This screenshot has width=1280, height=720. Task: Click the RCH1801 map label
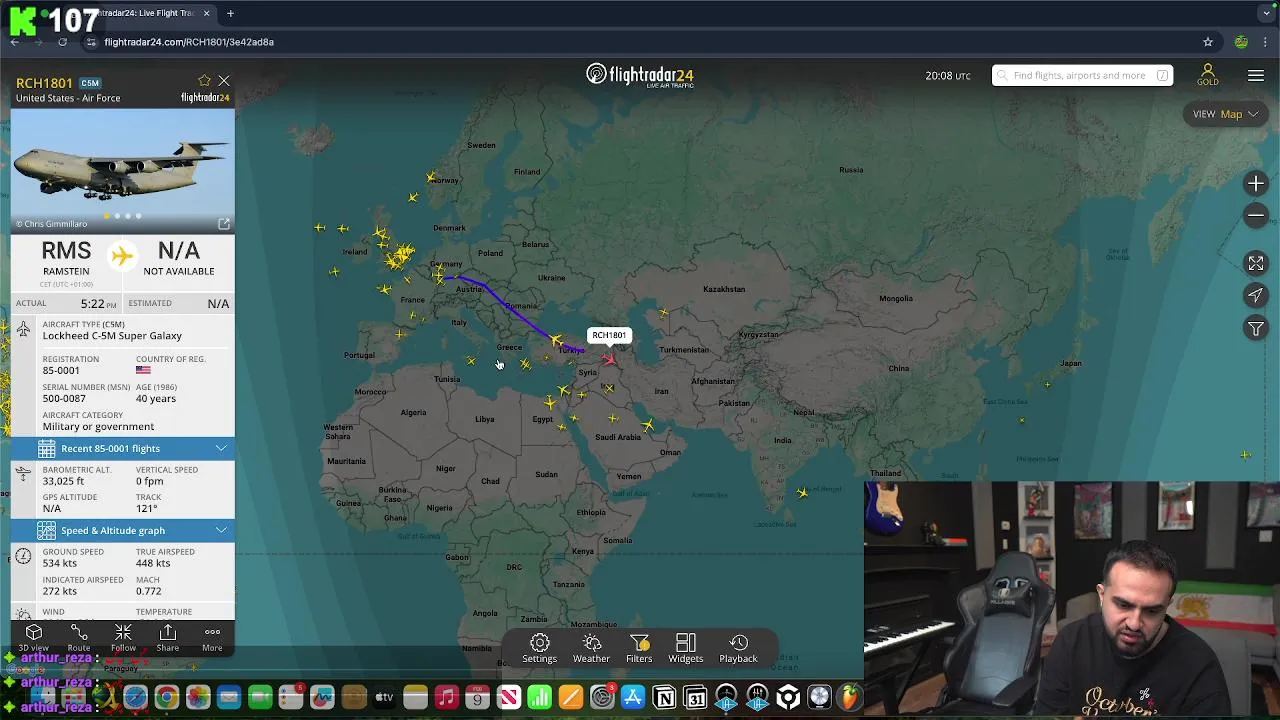pyautogui.click(x=609, y=335)
